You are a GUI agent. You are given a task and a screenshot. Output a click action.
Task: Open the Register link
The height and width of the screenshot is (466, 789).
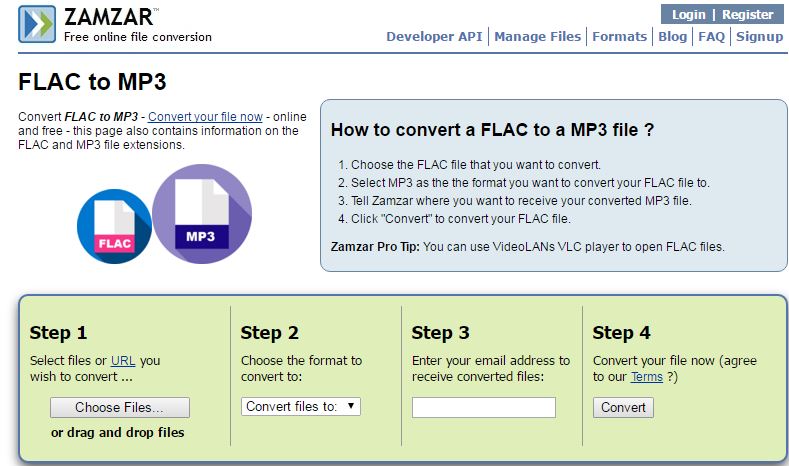[x=748, y=15]
